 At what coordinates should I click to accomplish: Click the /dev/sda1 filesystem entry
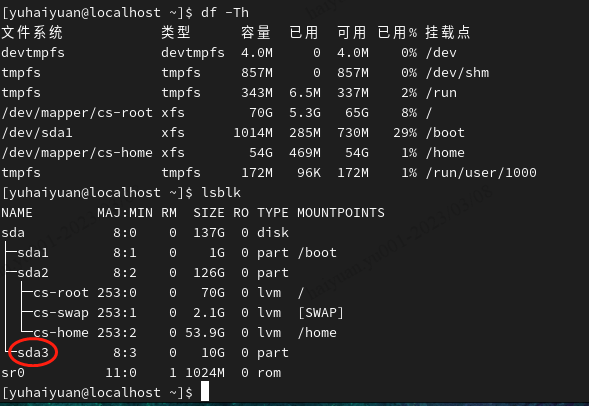(37, 133)
